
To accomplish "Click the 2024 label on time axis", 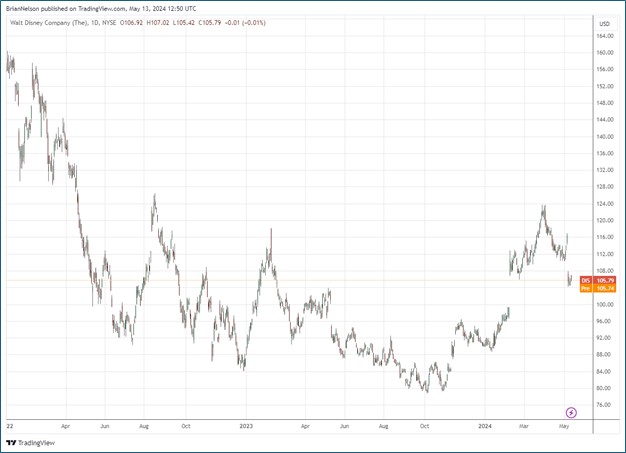I will coord(486,424).
